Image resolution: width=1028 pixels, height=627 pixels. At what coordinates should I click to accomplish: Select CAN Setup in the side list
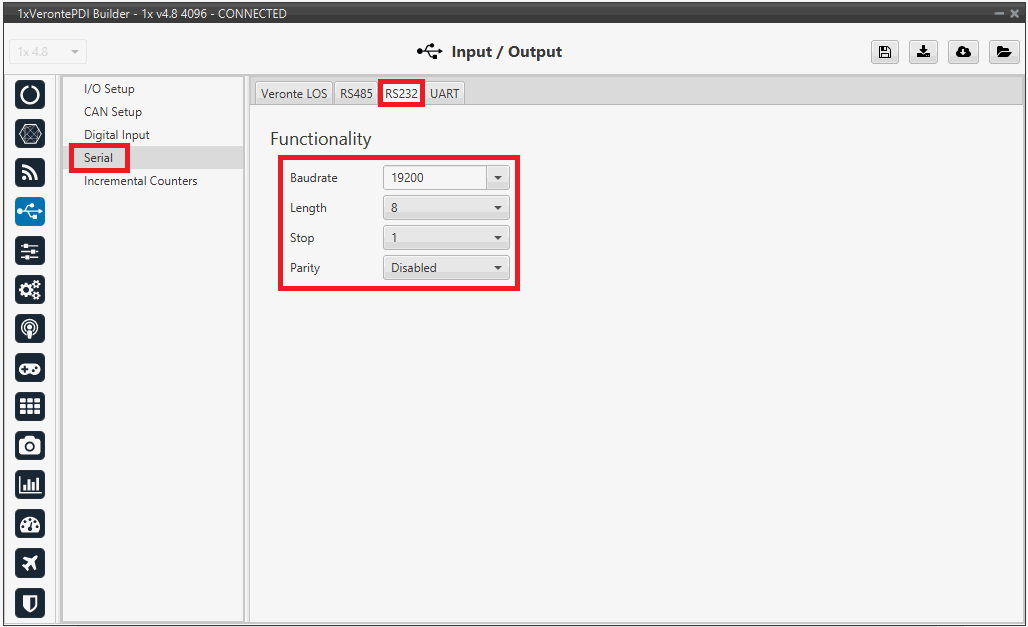pos(113,112)
